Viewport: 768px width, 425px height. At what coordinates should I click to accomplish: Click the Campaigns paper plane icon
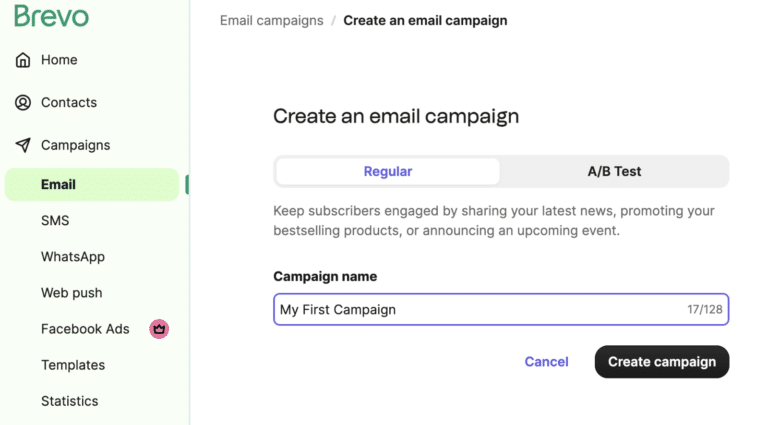[x=23, y=145]
